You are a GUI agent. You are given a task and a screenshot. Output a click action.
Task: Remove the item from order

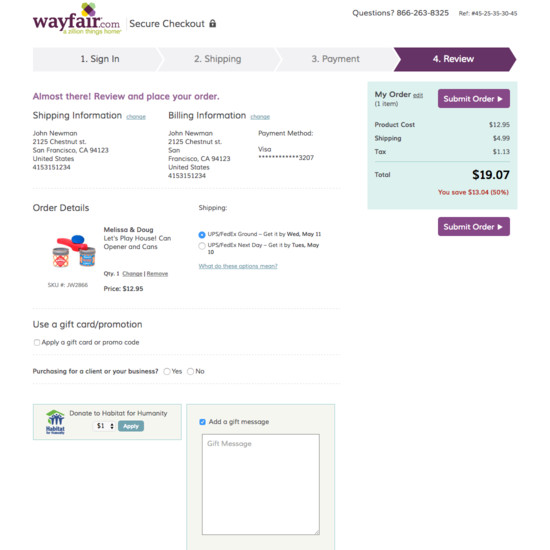pos(157,274)
